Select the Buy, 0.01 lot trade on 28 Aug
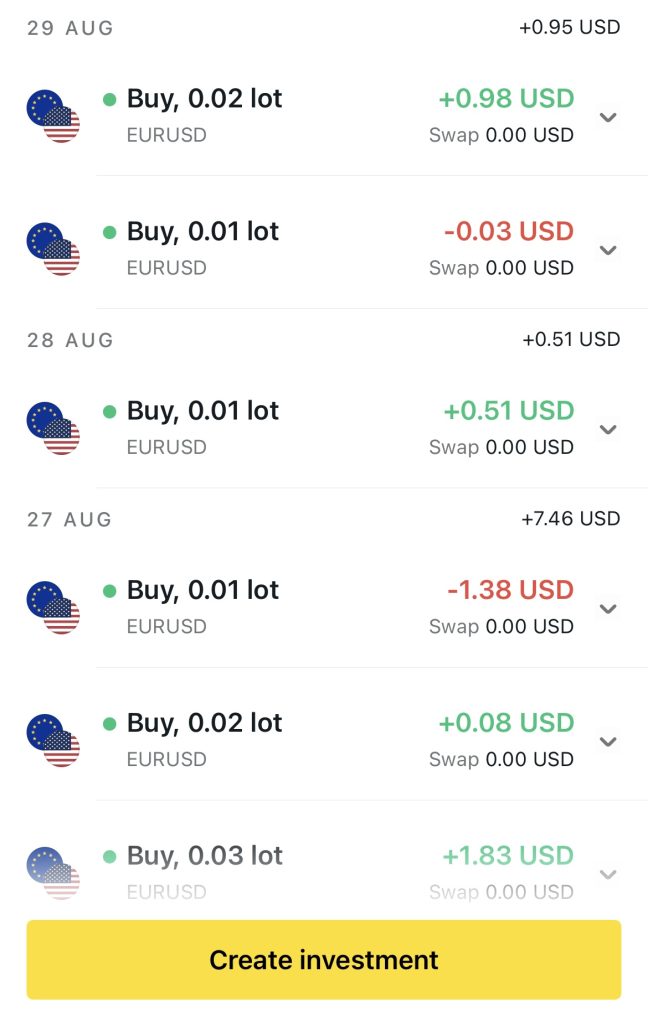Viewport: 648px width, 1024px height. pos(202,411)
